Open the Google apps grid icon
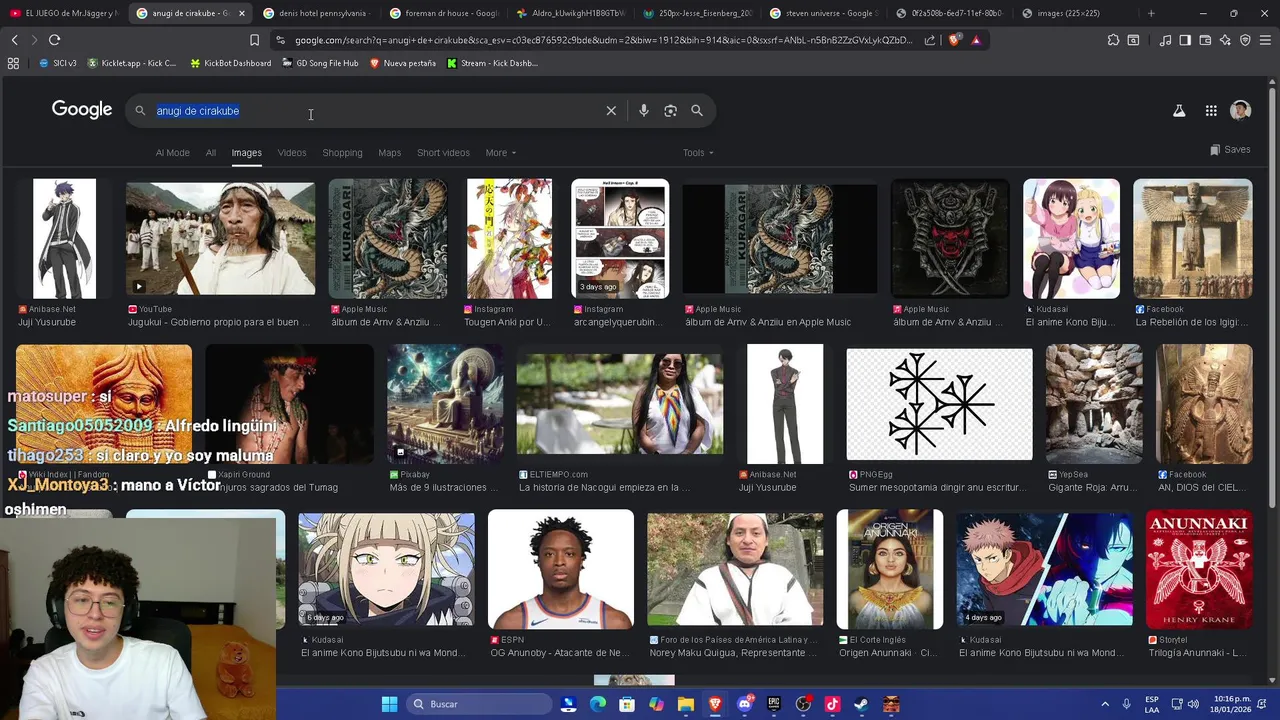1280x720 pixels. (1211, 111)
